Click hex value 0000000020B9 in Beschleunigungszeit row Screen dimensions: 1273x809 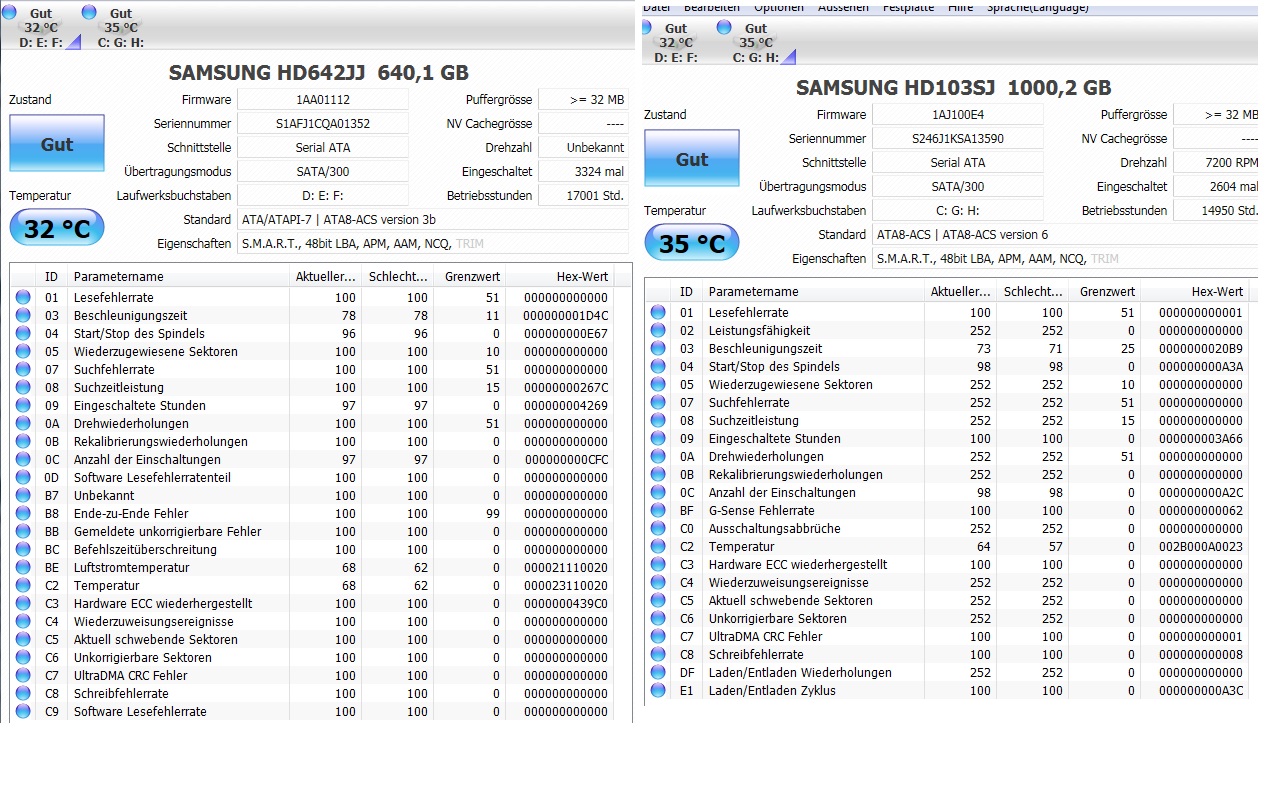coord(1201,348)
